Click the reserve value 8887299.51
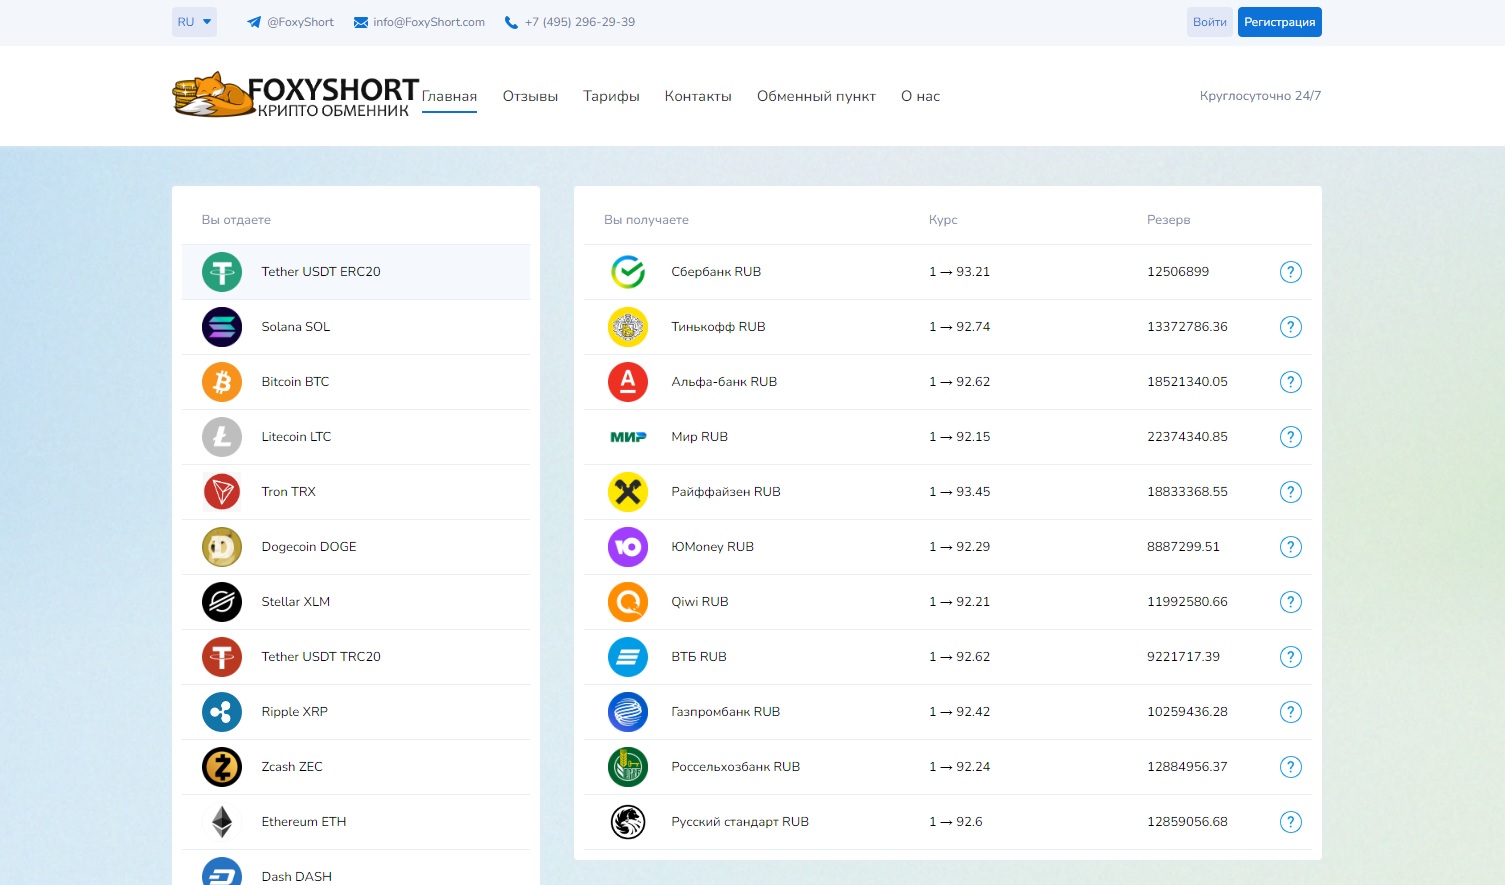 1183,547
